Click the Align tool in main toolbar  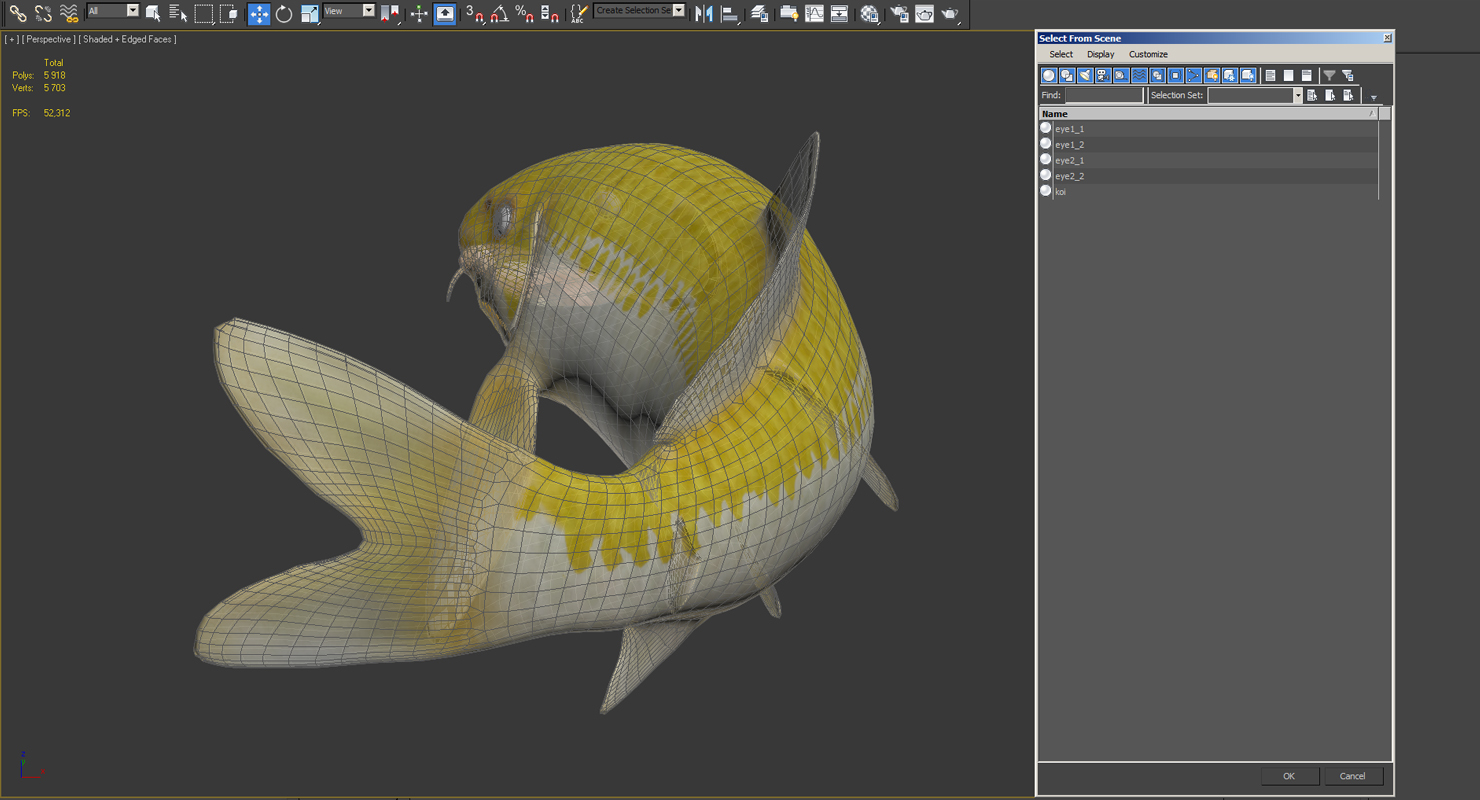pyautogui.click(x=730, y=13)
